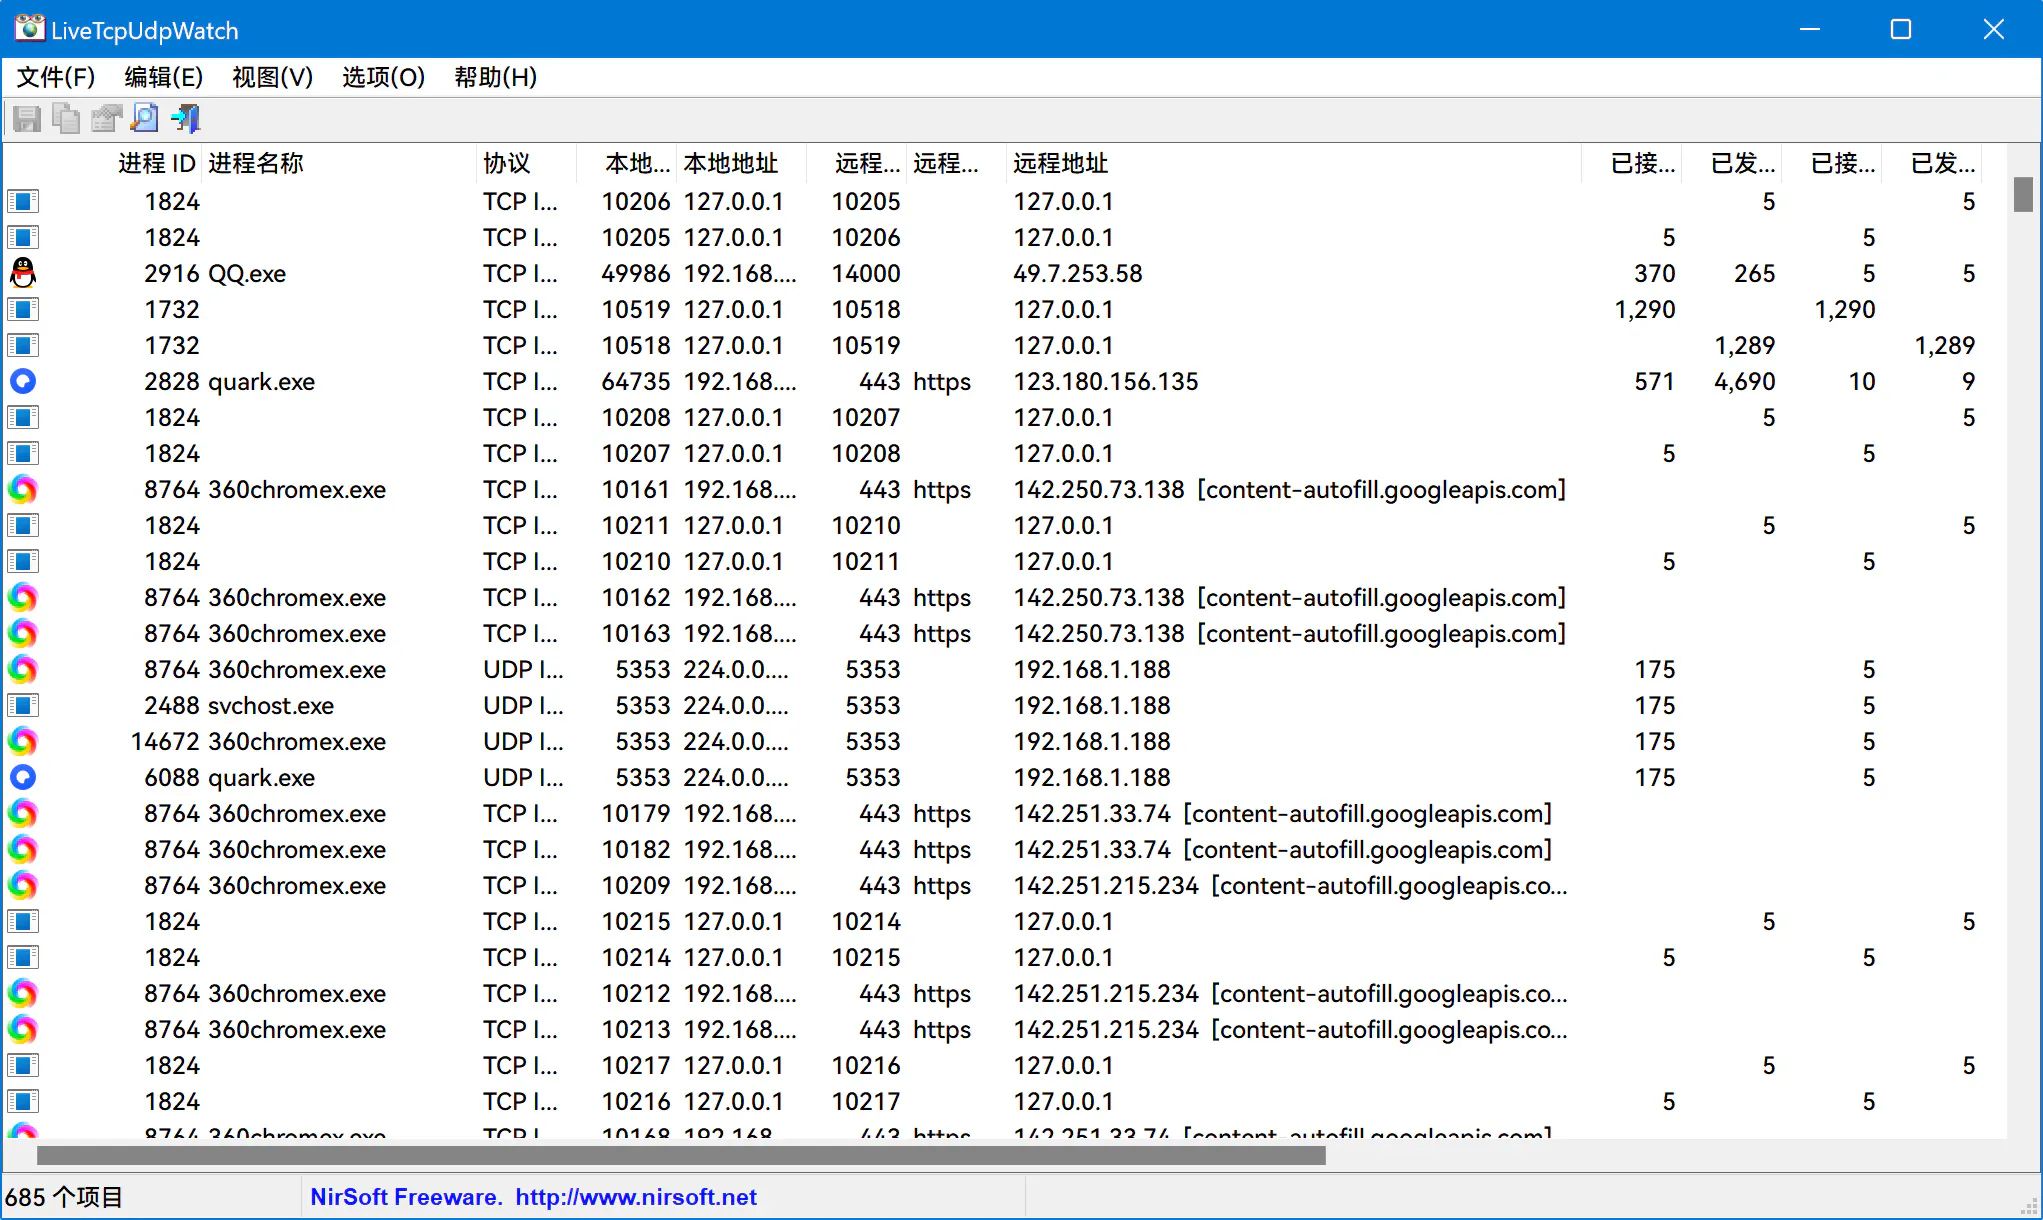Click the window icon of local port 10215 row

pyautogui.click(x=23, y=921)
